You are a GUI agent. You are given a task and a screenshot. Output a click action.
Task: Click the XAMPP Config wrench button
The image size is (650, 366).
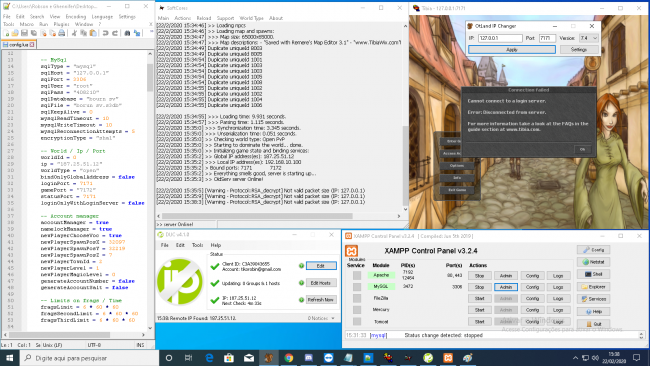(x=594, y=250)
